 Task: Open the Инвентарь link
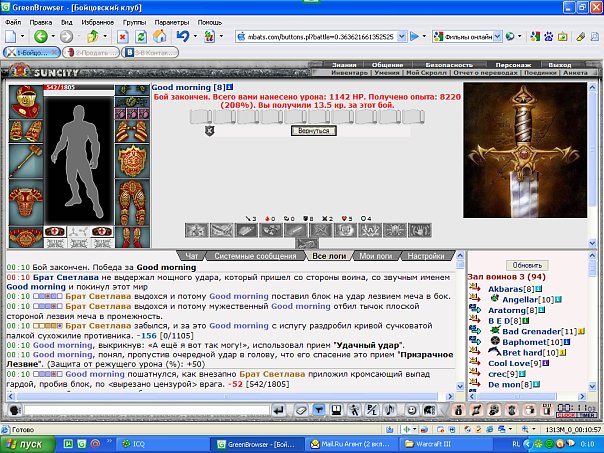349,73
